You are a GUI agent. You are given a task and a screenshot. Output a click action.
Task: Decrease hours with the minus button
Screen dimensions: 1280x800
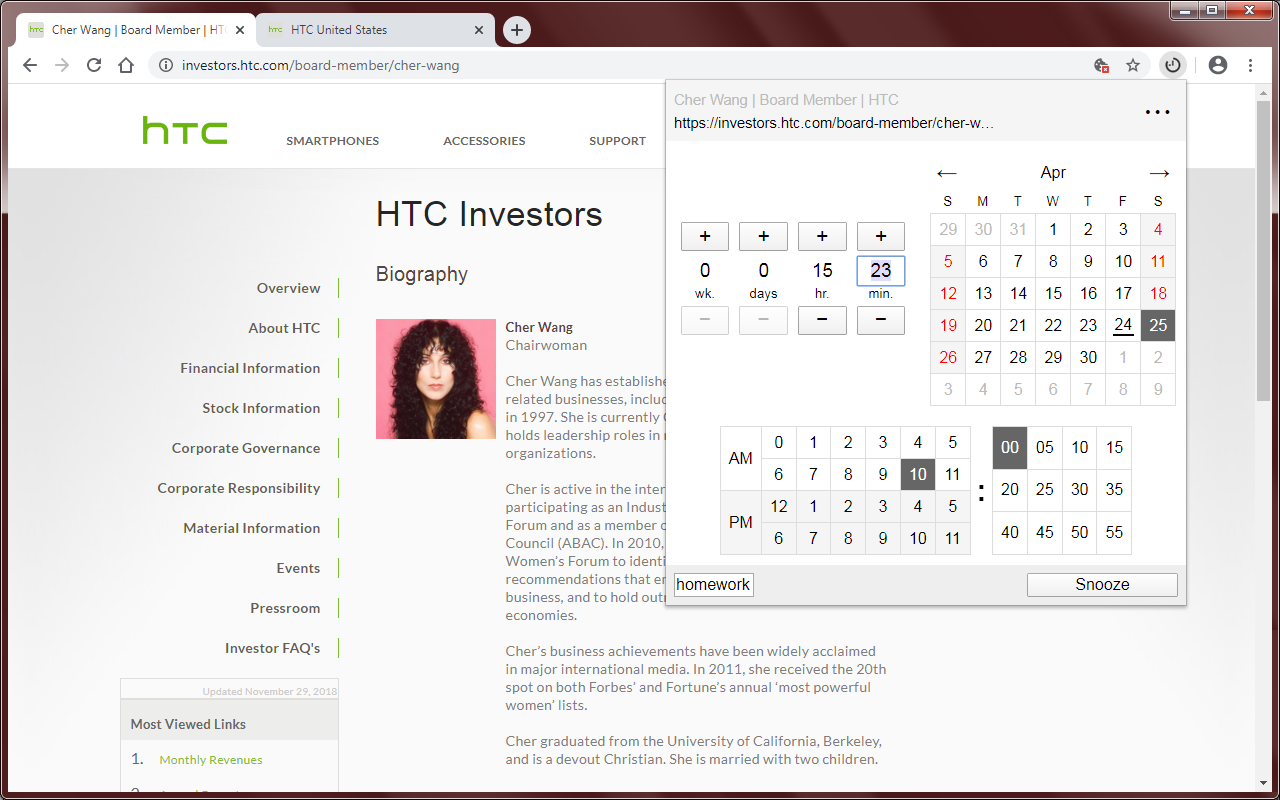(822, 320)
